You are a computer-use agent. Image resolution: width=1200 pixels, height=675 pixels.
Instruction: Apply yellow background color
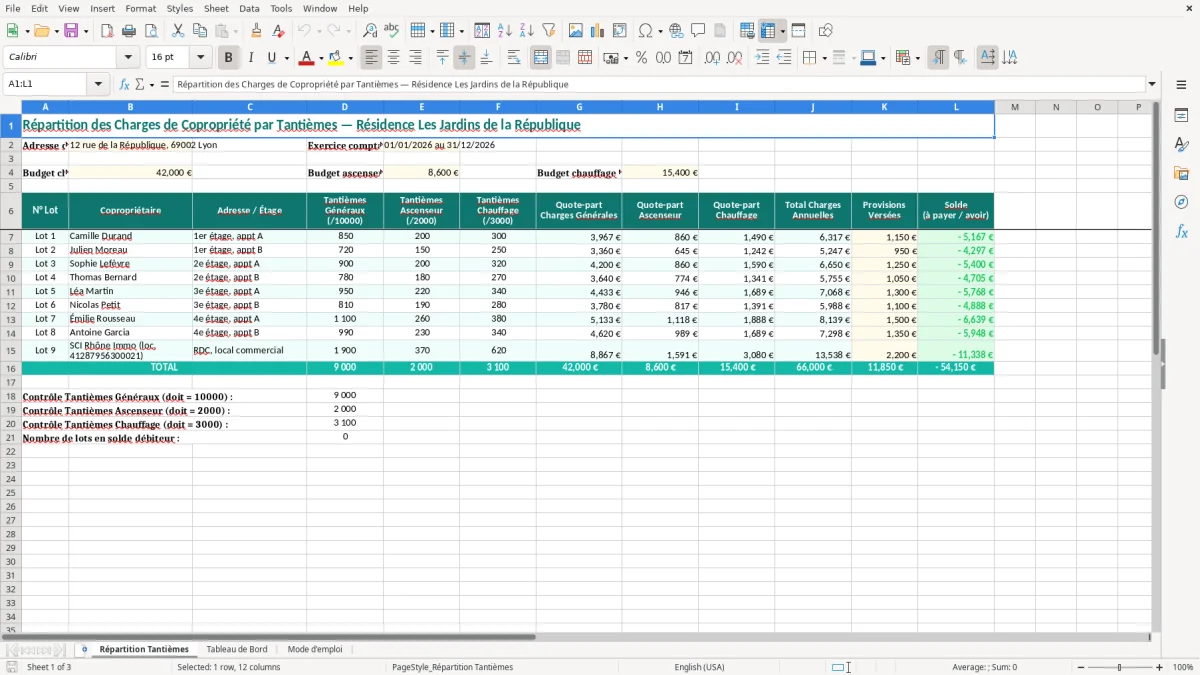(x=336, y=58)
